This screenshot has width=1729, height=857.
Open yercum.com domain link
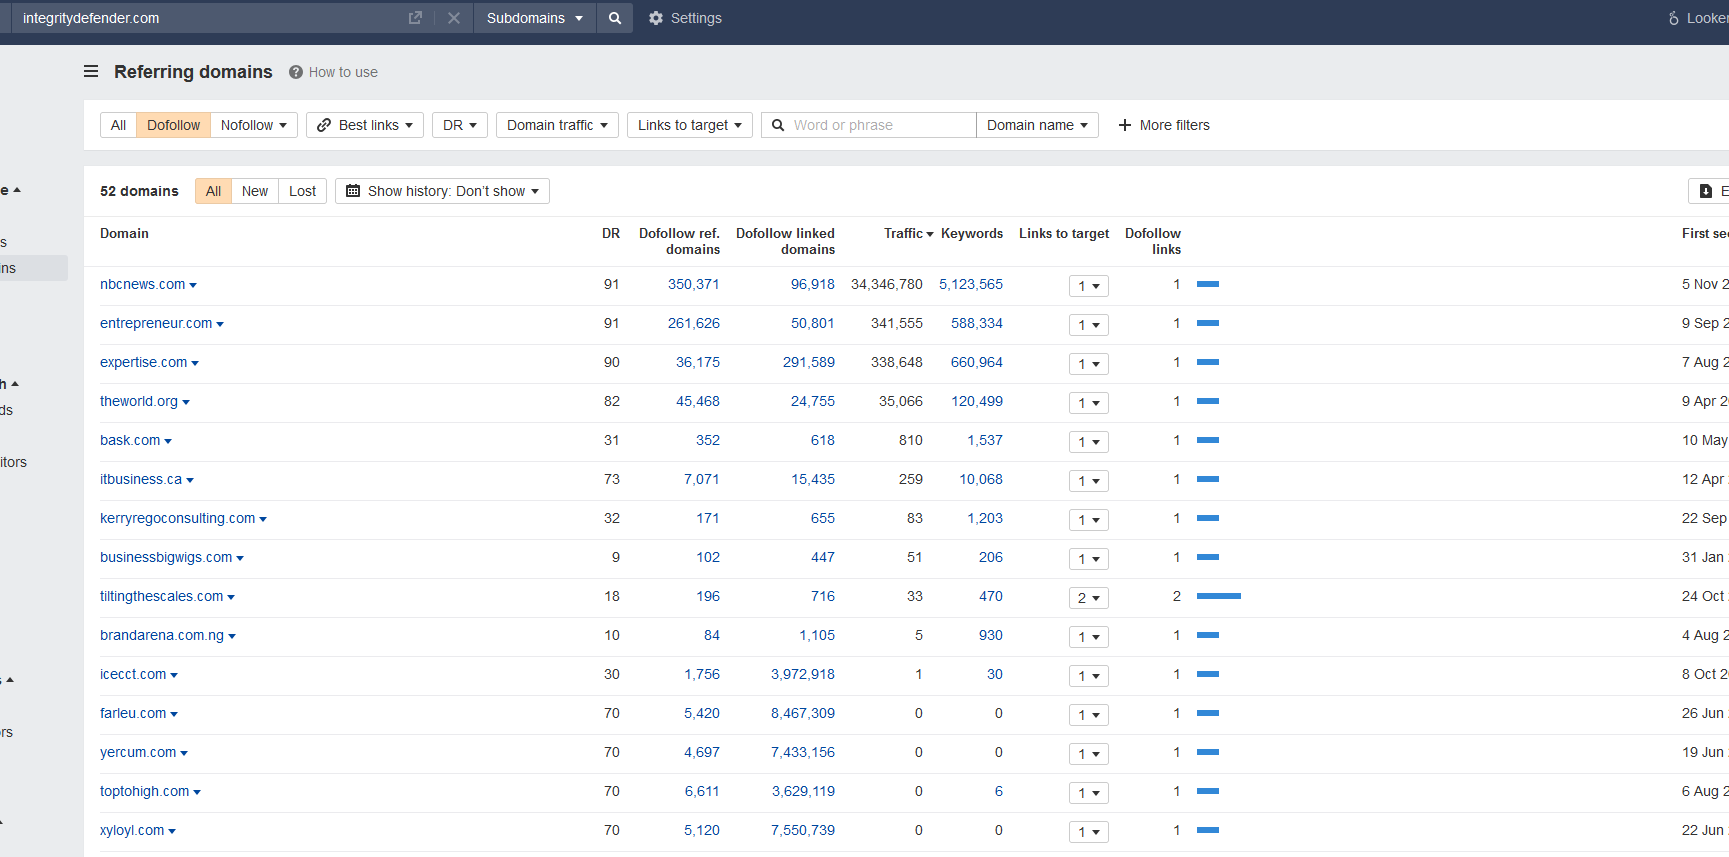tap(138, 752)
